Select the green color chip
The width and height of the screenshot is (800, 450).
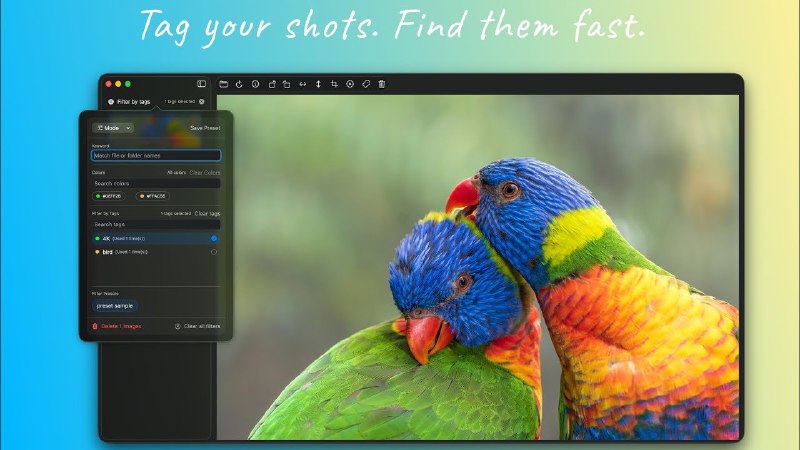click(x=114, y=196)
